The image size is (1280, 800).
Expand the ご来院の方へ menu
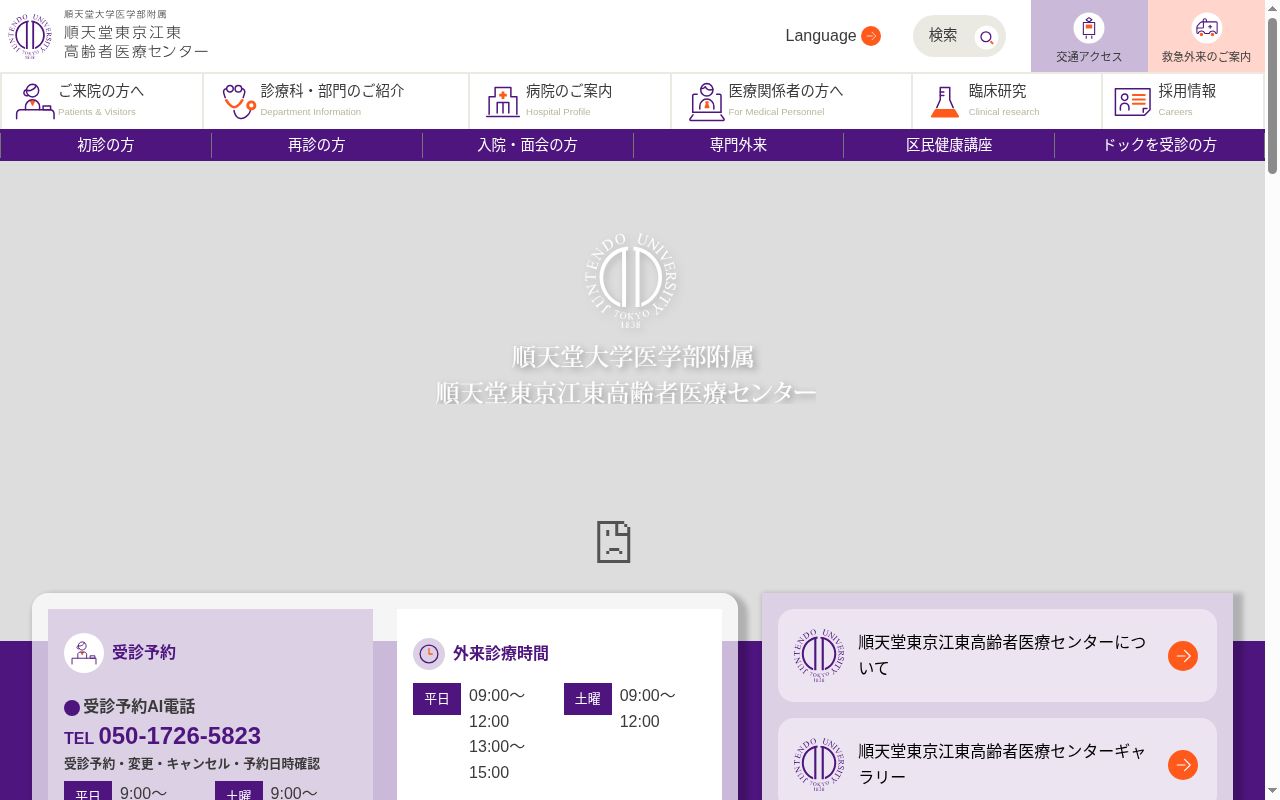(x=102, y=101)
